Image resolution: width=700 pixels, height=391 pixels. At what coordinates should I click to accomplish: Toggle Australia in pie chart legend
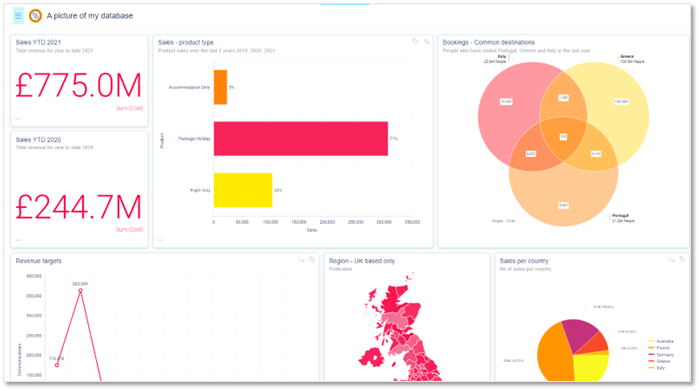[661, 341]
